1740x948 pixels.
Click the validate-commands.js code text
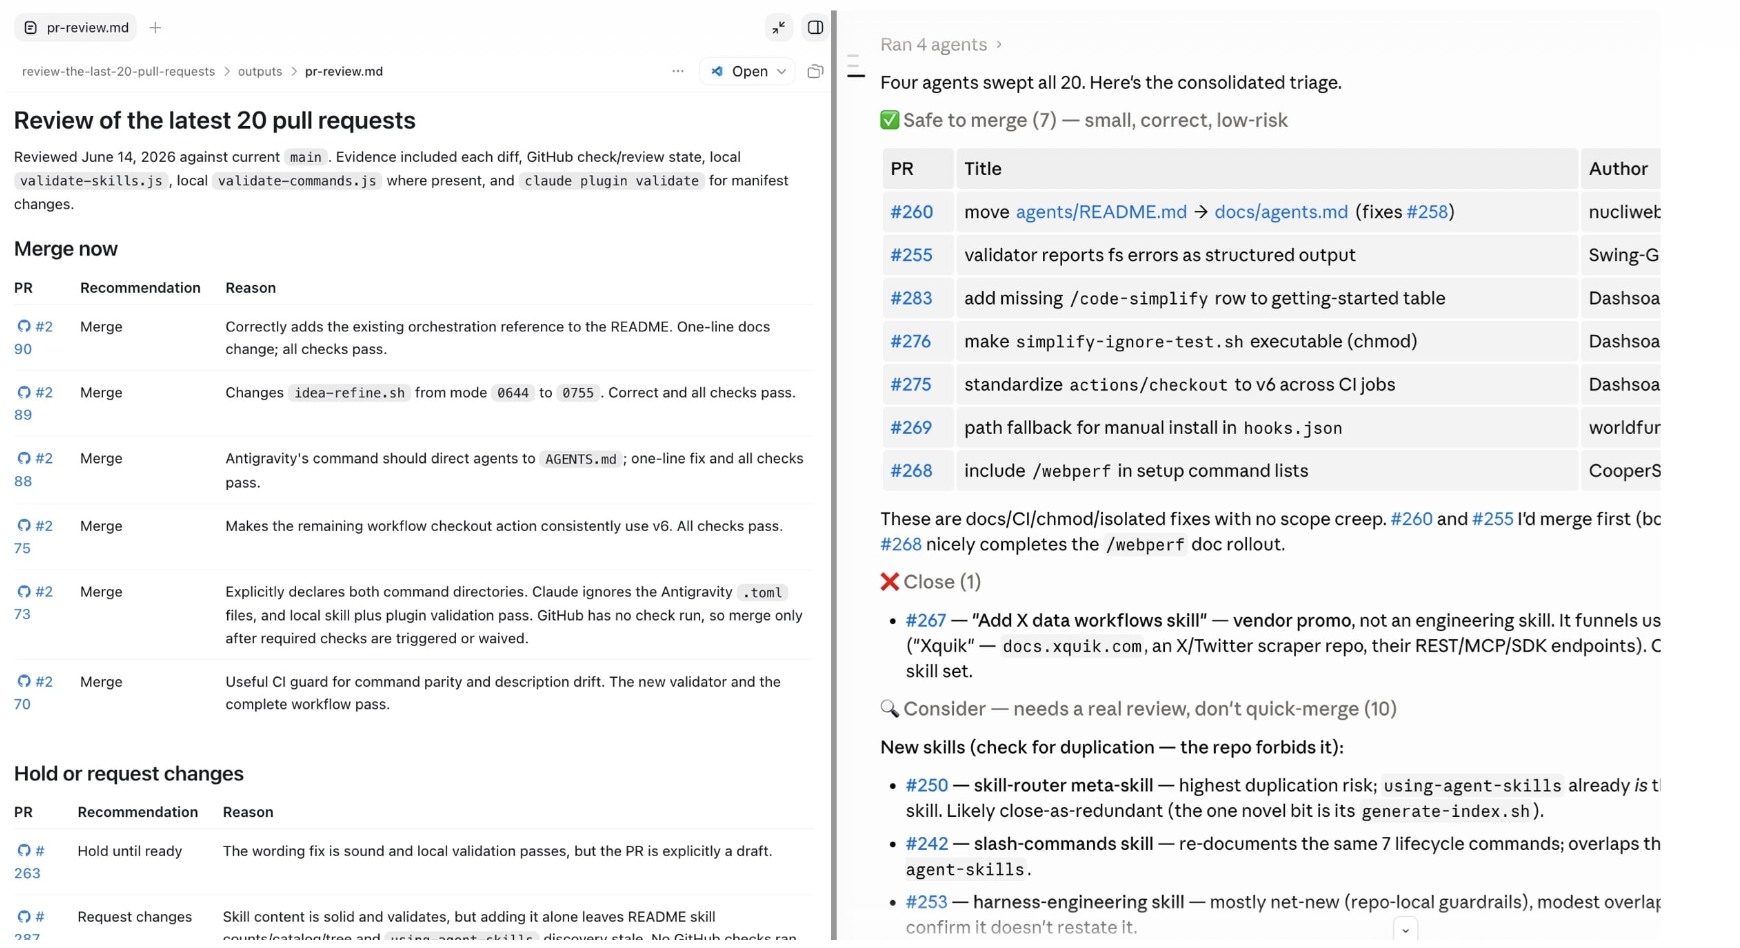[297, 181]
